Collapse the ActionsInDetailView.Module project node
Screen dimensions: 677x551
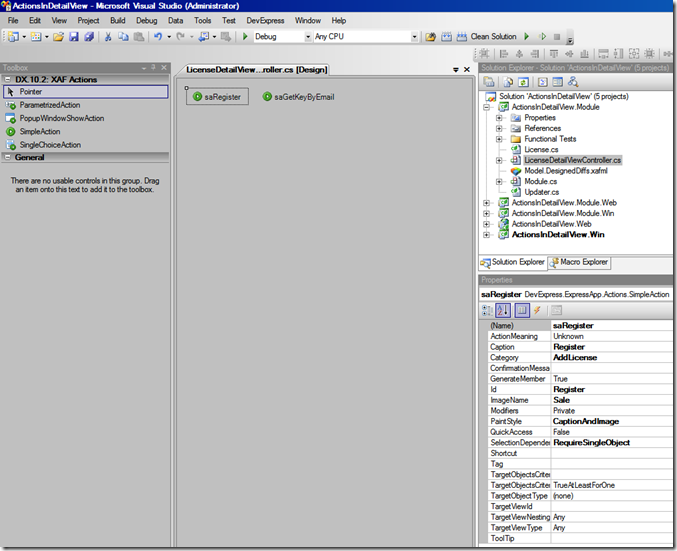[487, 107]
